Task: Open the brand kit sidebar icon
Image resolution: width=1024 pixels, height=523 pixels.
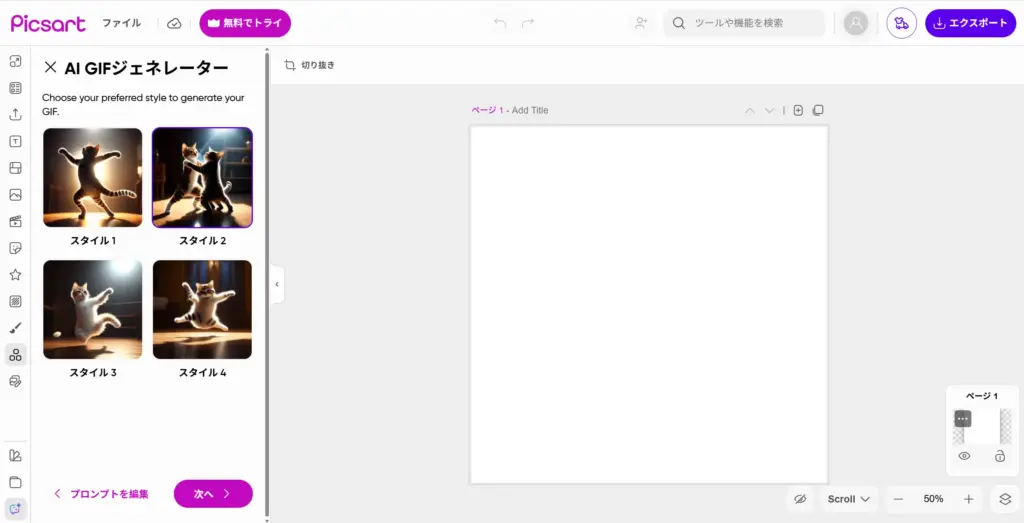Action: pyautogui.click(x=15, y=456)
